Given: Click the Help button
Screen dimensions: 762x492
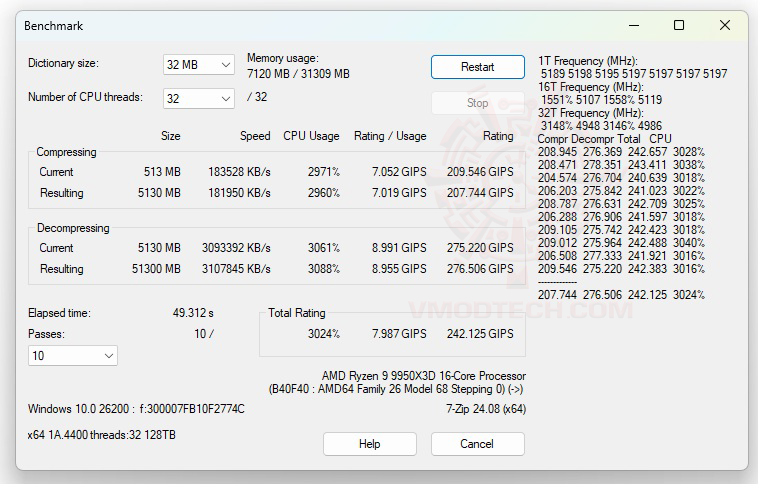Looking at the screenshot, I should [x=369, y=444].
